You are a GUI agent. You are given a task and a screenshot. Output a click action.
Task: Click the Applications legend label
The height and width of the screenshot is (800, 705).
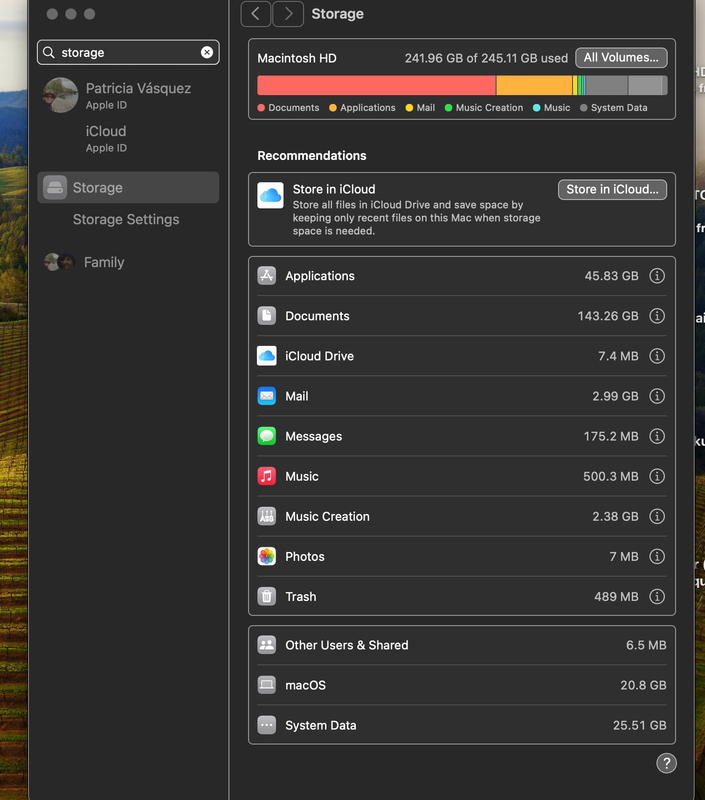coord(368,108)
